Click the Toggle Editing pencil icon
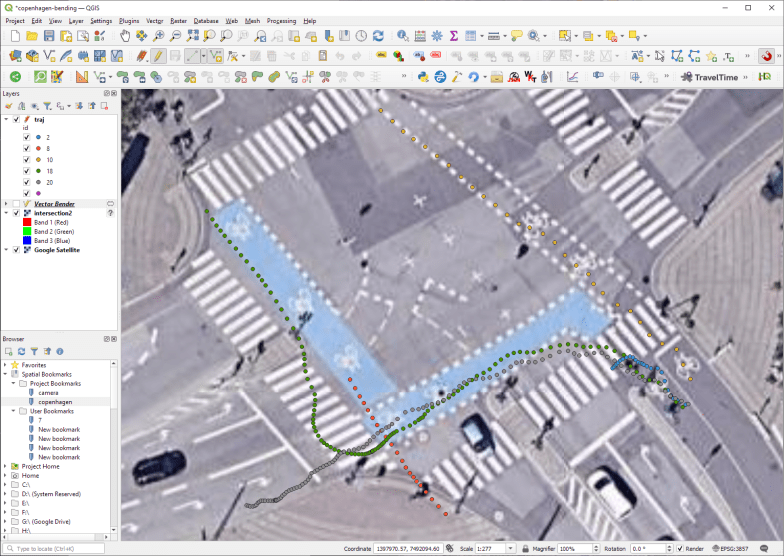Image resolution: width=784 pixels, height=556 pixels. pos(157,56)
